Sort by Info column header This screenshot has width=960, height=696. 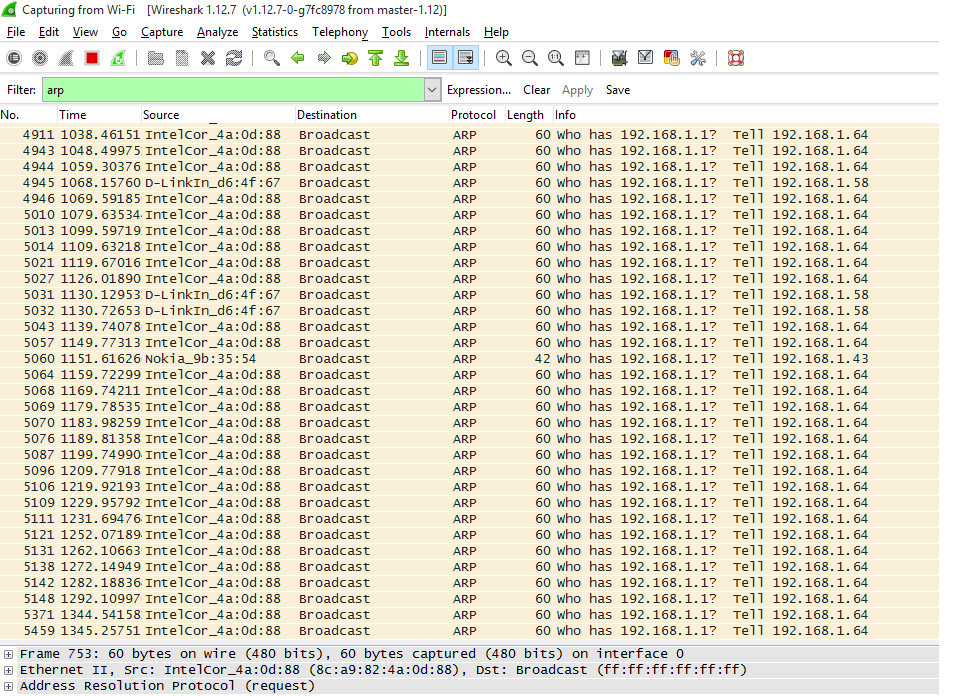coord(746,115)
